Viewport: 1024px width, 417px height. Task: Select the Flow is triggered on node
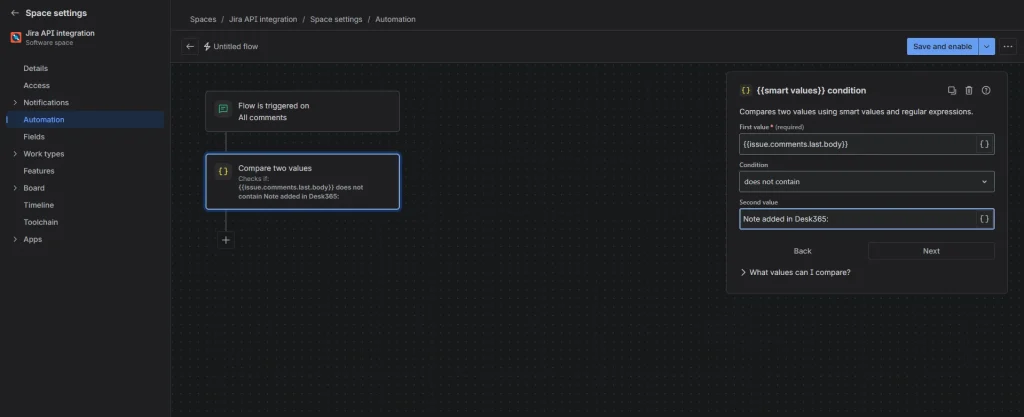click(x=302, y=112)
